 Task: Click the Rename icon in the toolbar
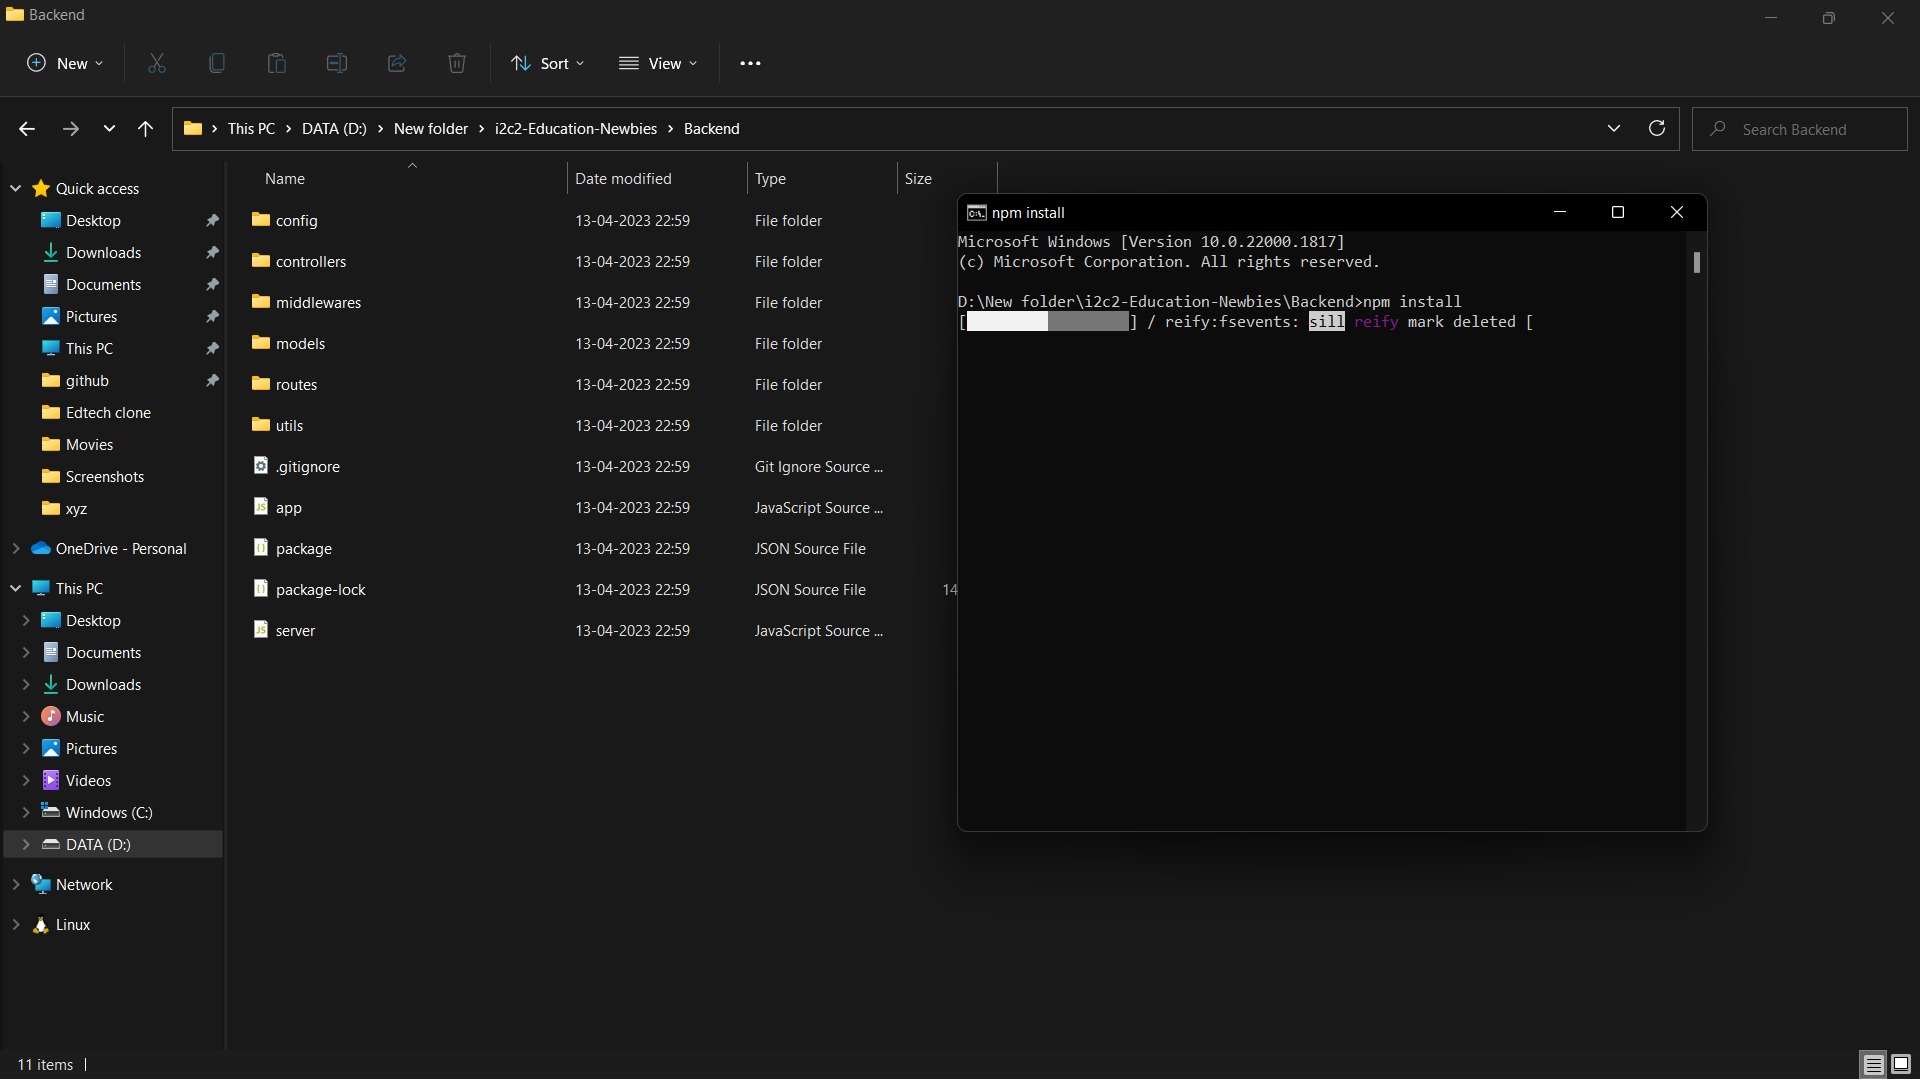[336, 63]
